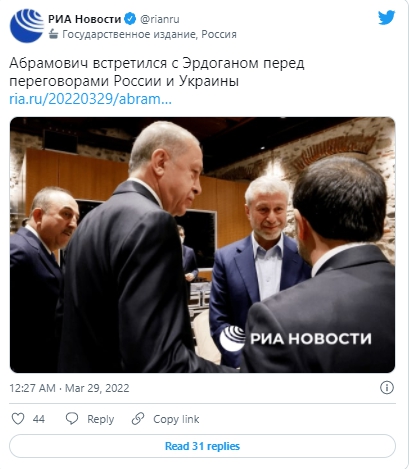409x469 pixels.
Task: Click the reply speech bubble icon
Action: point(72,419)
